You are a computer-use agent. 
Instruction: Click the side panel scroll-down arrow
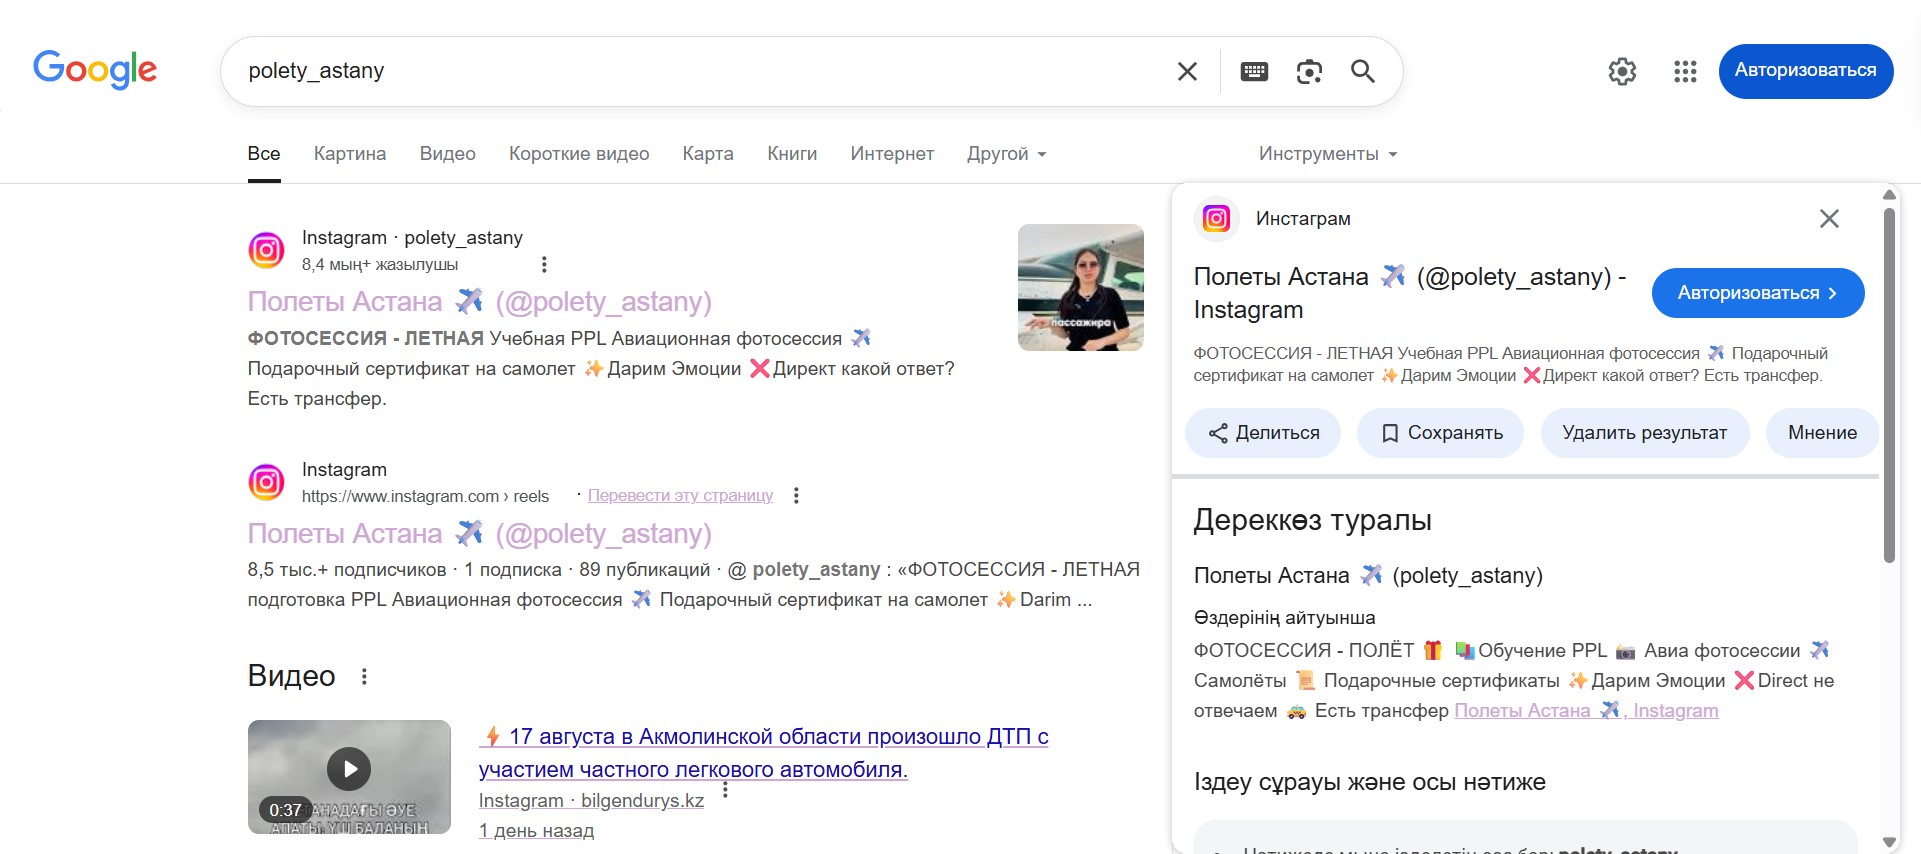(x=1889, y=842)
